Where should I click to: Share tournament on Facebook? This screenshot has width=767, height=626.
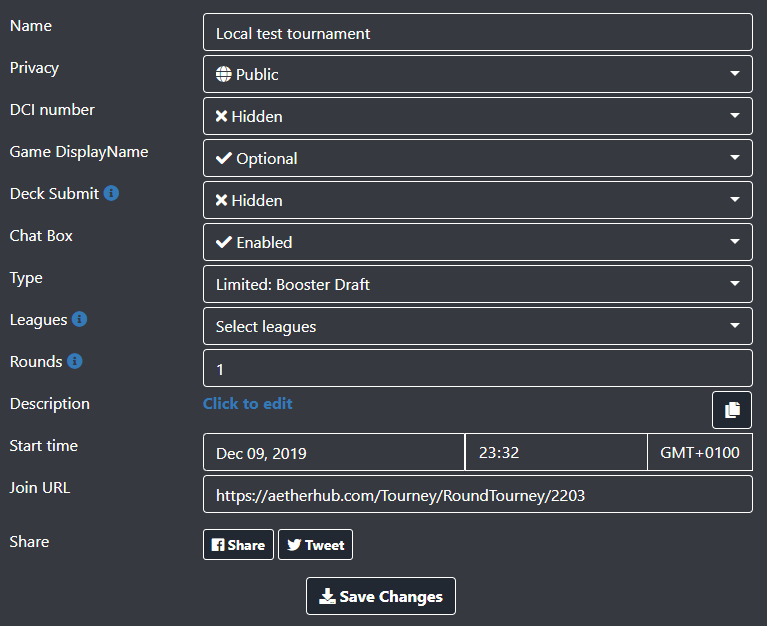point(238,545)
